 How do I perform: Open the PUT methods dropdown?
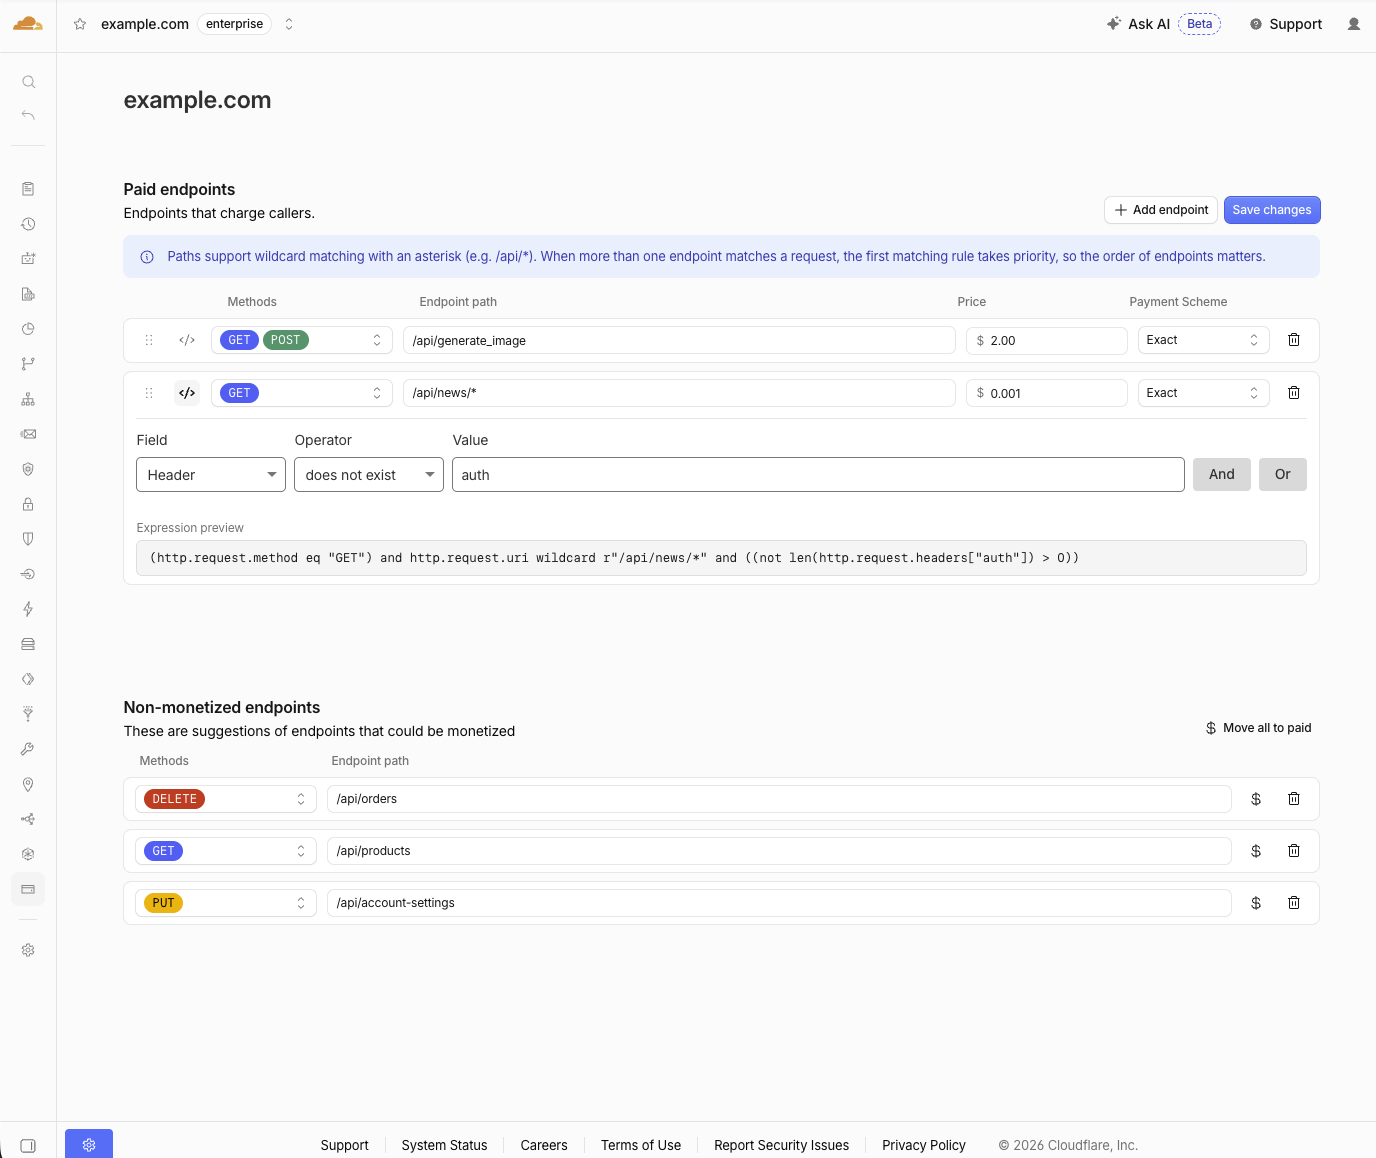tap(226, 903)
